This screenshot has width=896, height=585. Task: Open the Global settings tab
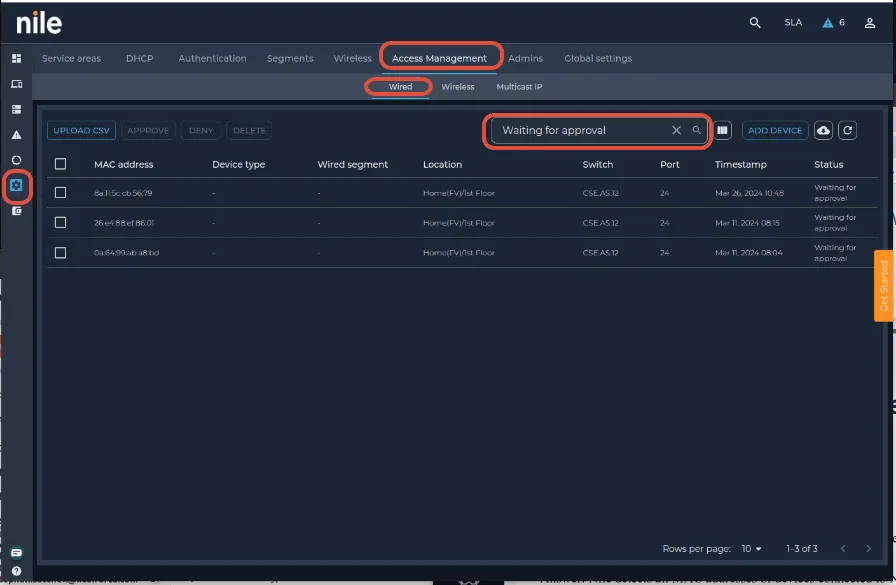pyautogui.click(x=598, y=58)
